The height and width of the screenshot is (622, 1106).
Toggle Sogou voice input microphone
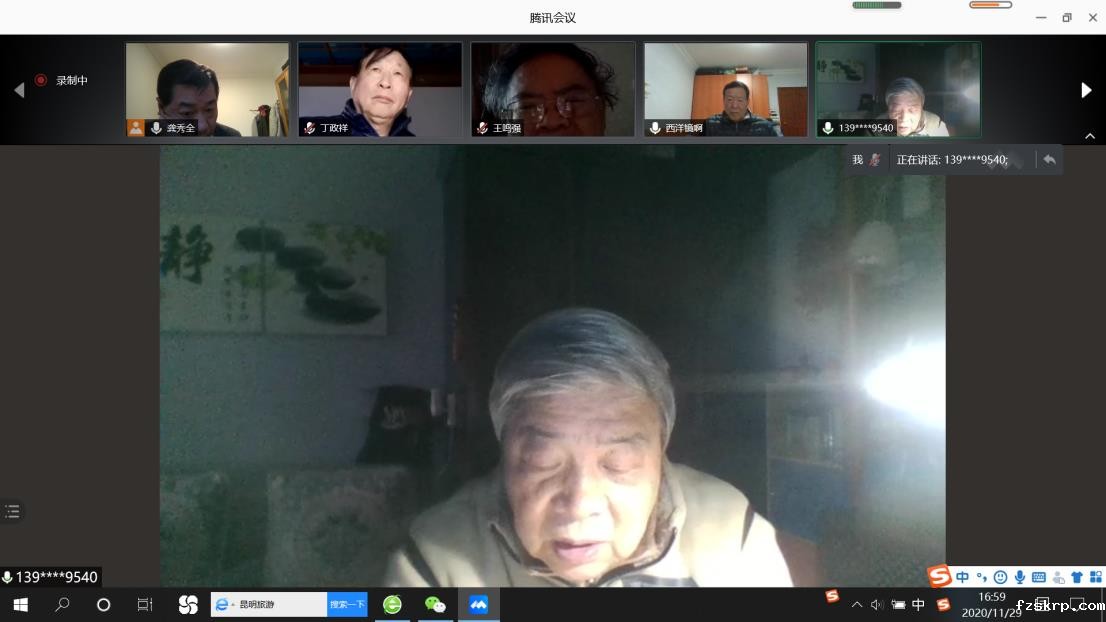click(x=1019, y=577)
